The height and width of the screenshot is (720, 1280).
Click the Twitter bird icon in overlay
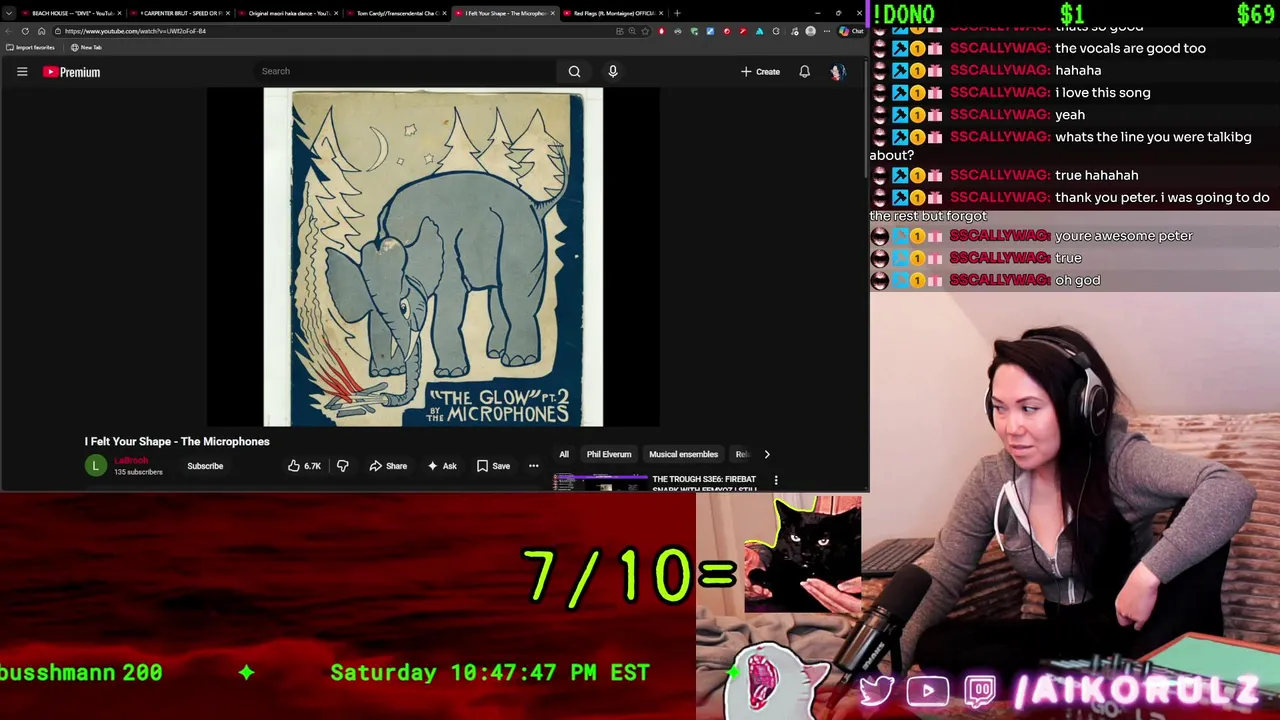pyautogui.click(x=877, y=691)
